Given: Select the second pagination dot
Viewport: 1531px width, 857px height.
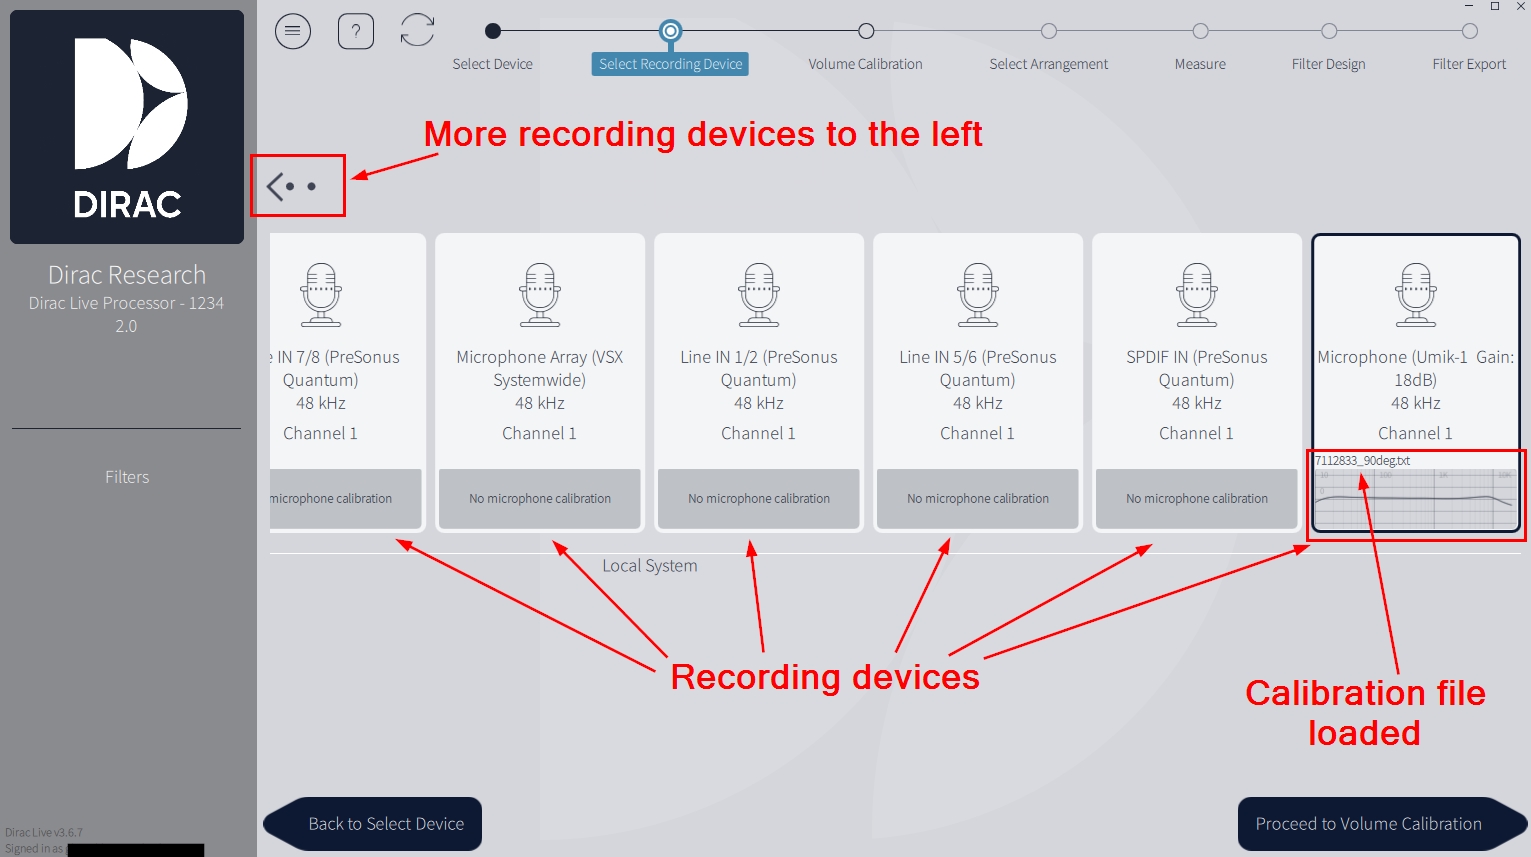Looking at the screenshot, I should (x=312, y=185).
